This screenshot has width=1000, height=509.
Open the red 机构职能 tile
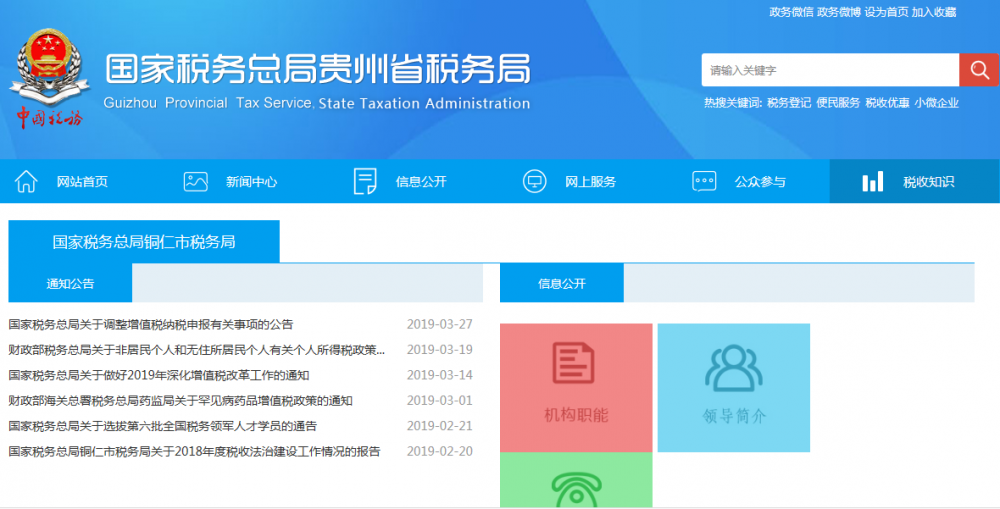tap(576, 387)
